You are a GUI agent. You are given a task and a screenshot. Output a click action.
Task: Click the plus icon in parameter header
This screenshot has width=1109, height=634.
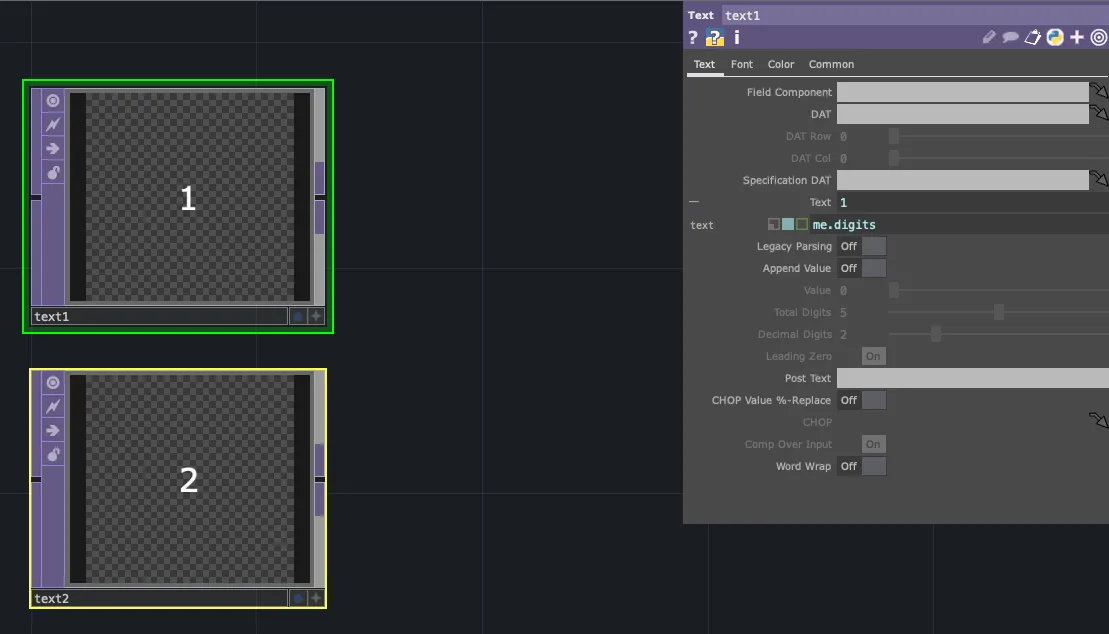[1077, 38]
